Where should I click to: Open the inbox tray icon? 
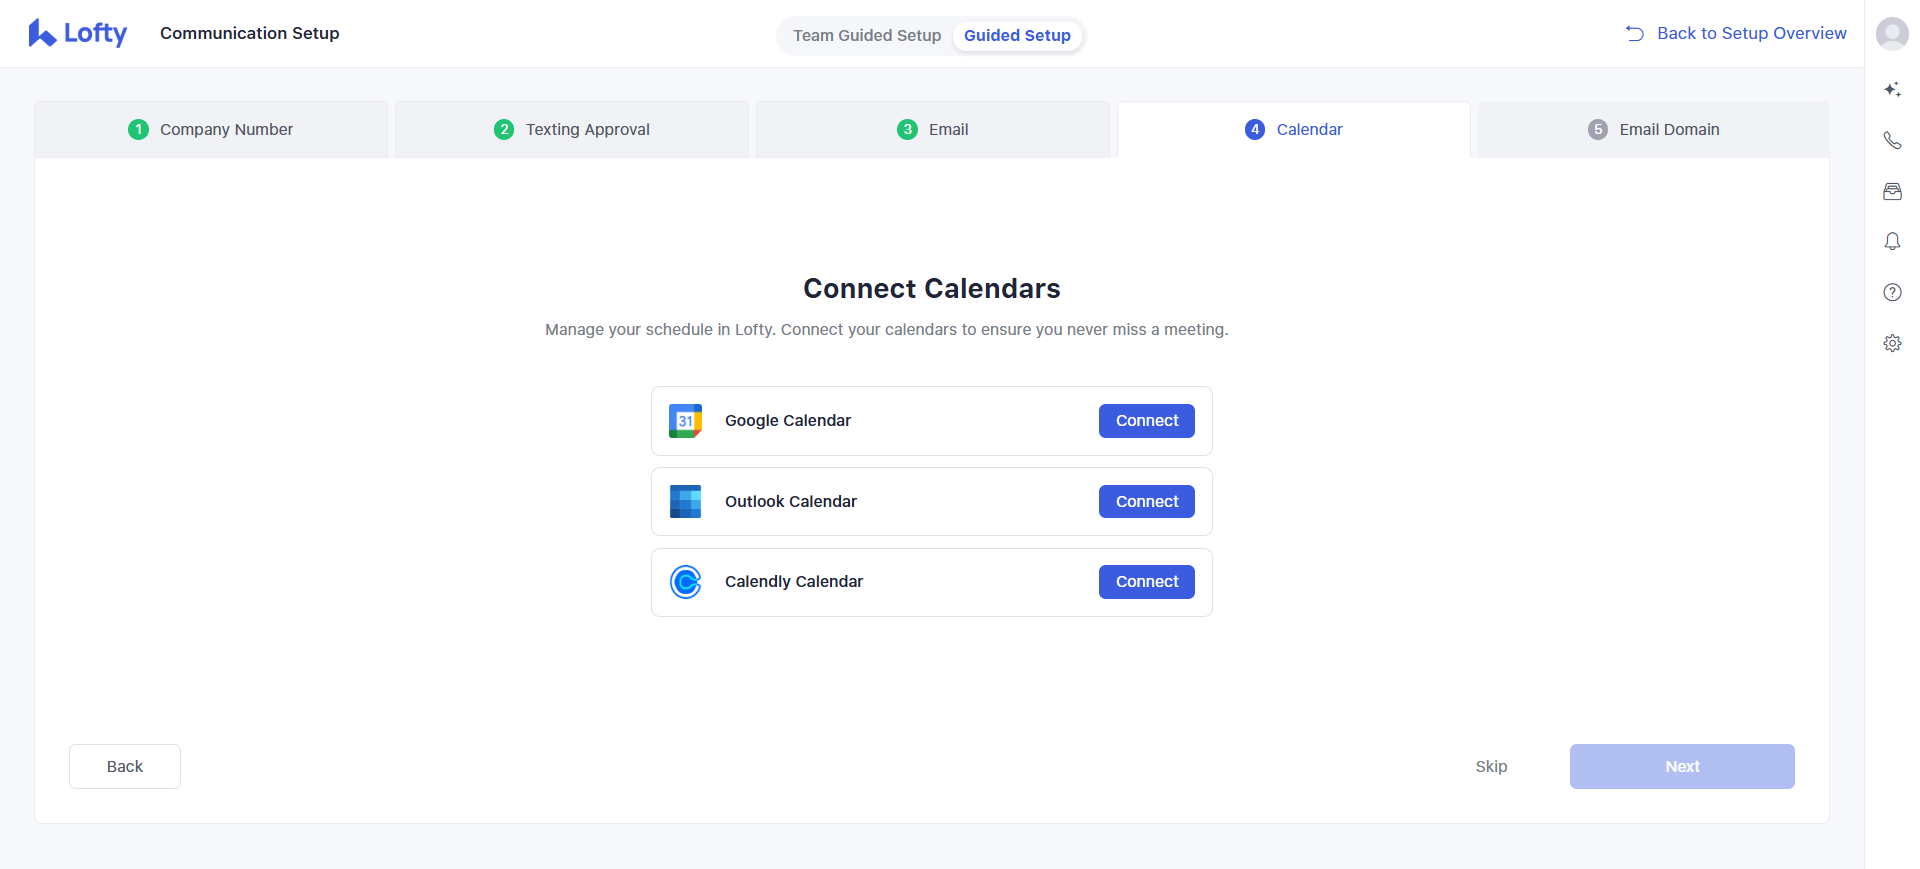click(1892, 192)
